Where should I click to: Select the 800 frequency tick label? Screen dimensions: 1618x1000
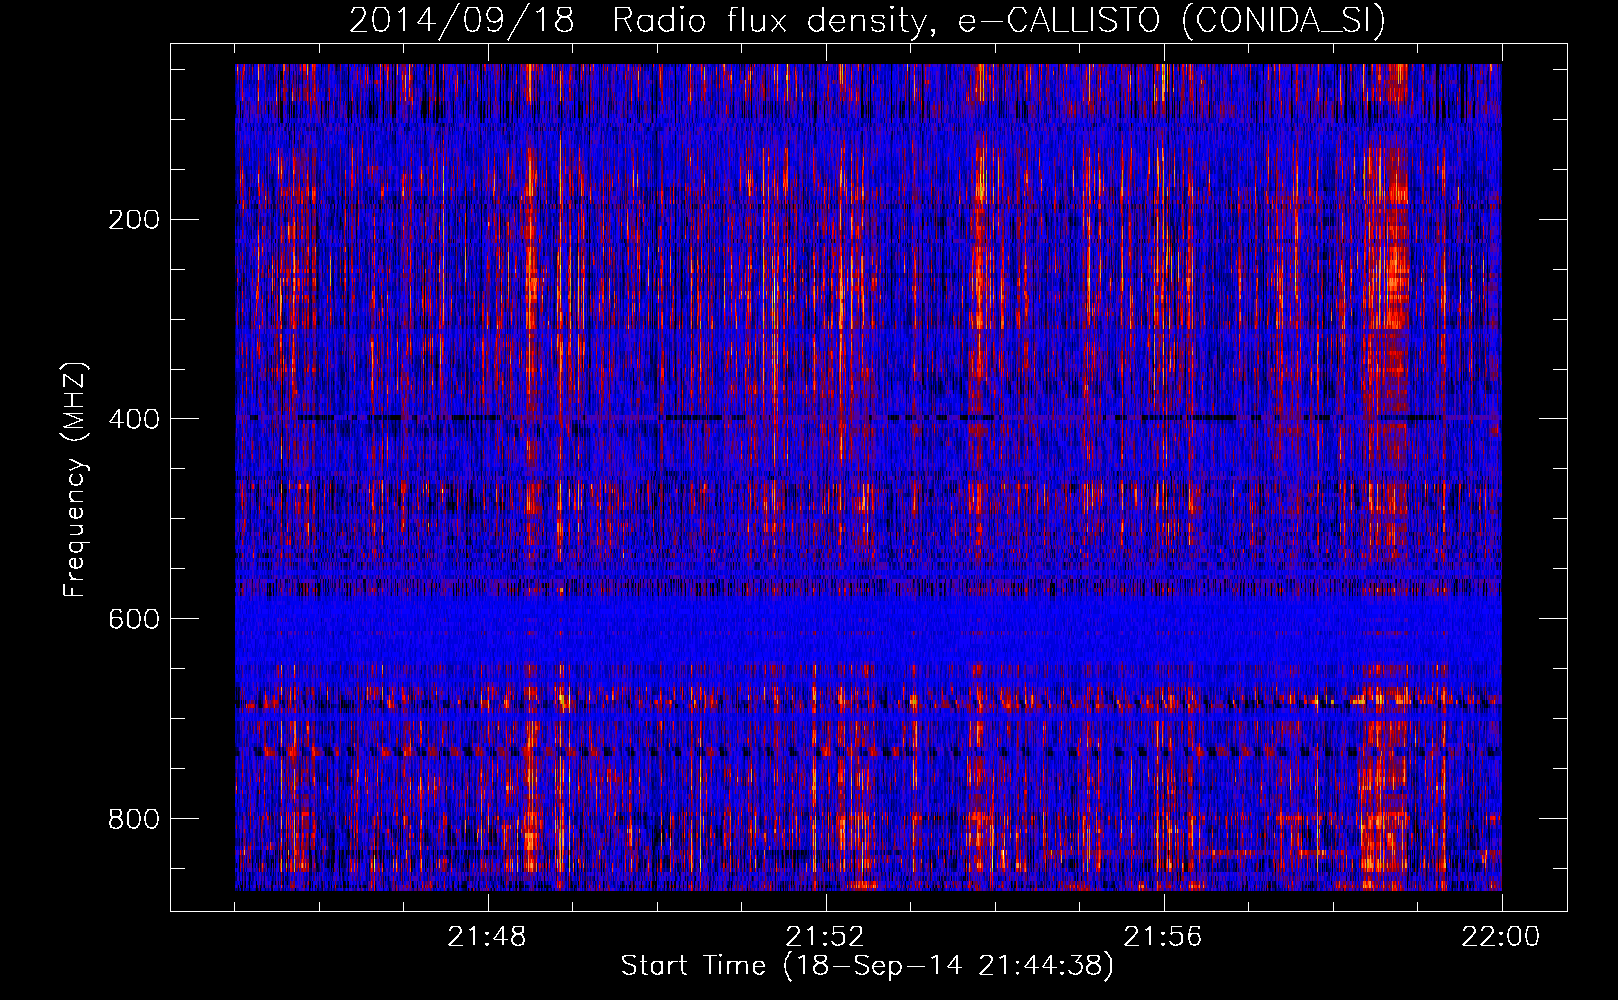(134, 819)
